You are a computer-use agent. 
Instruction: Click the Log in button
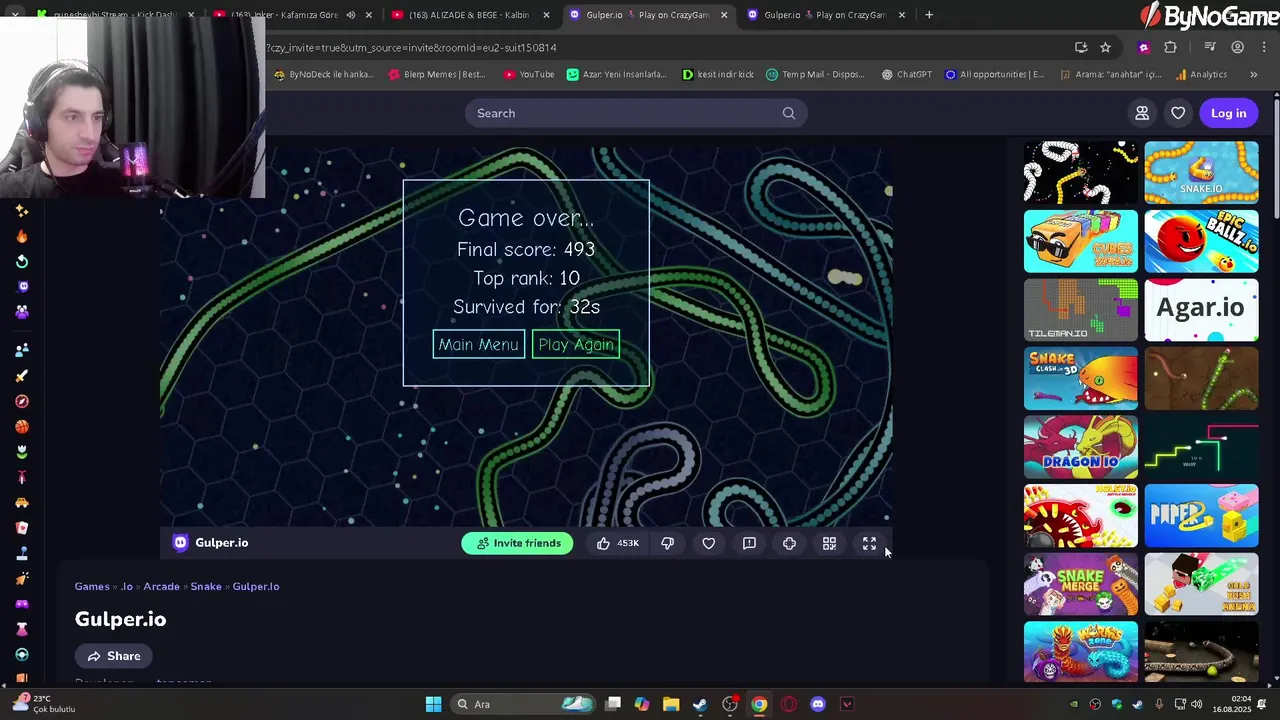1228,113
